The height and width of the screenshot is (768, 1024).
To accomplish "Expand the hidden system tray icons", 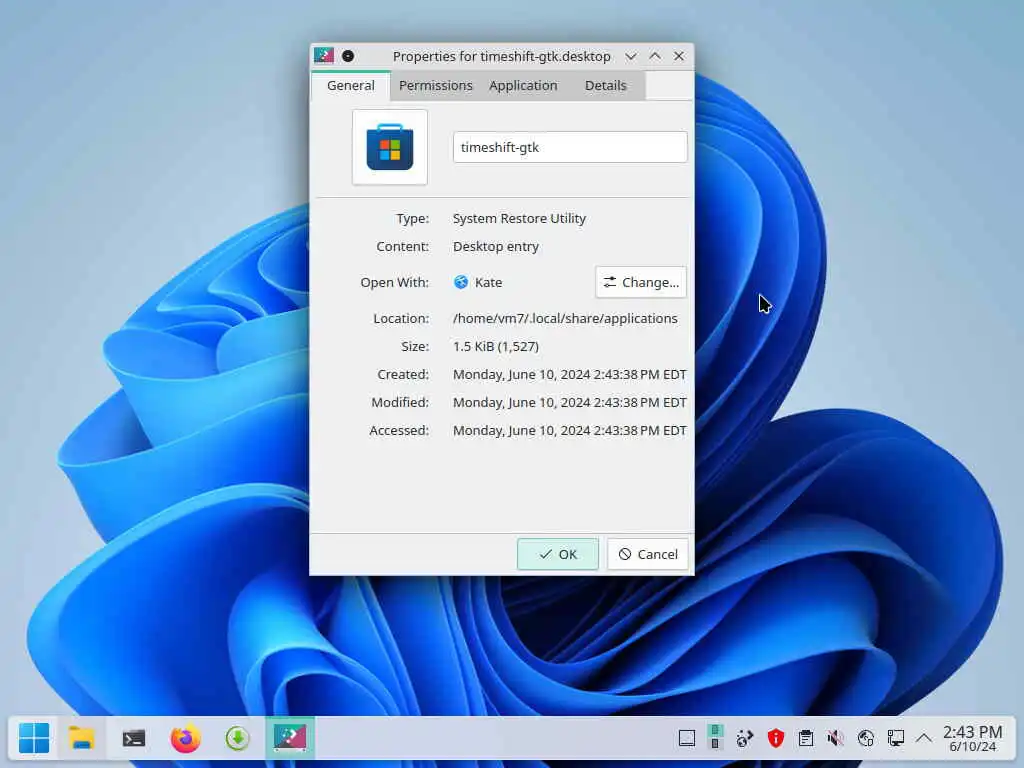I will tap(924, 739).
